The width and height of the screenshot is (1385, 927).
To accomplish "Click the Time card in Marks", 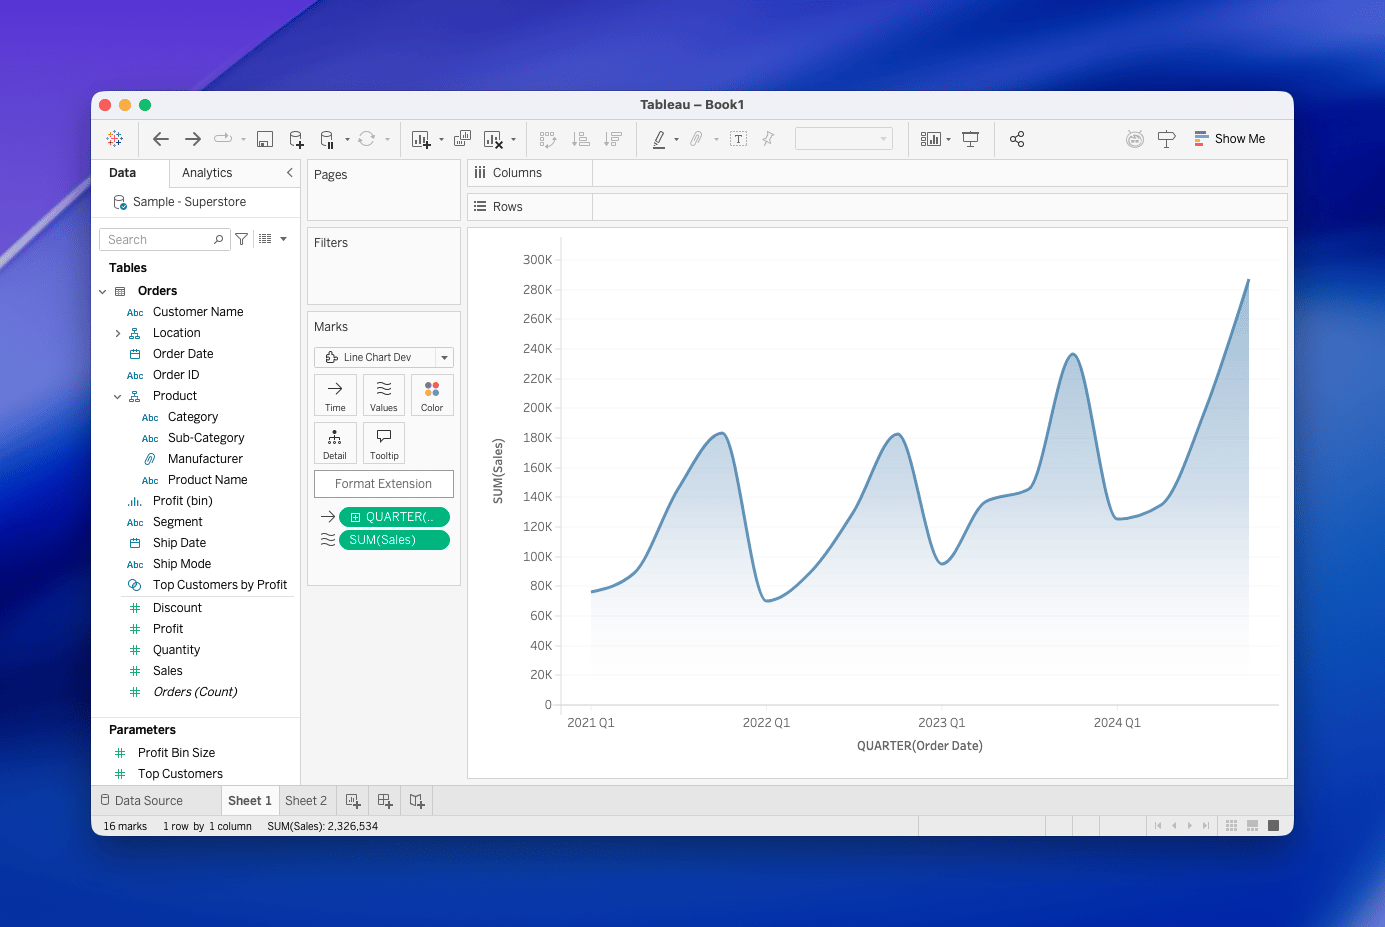I will point(335,395).
